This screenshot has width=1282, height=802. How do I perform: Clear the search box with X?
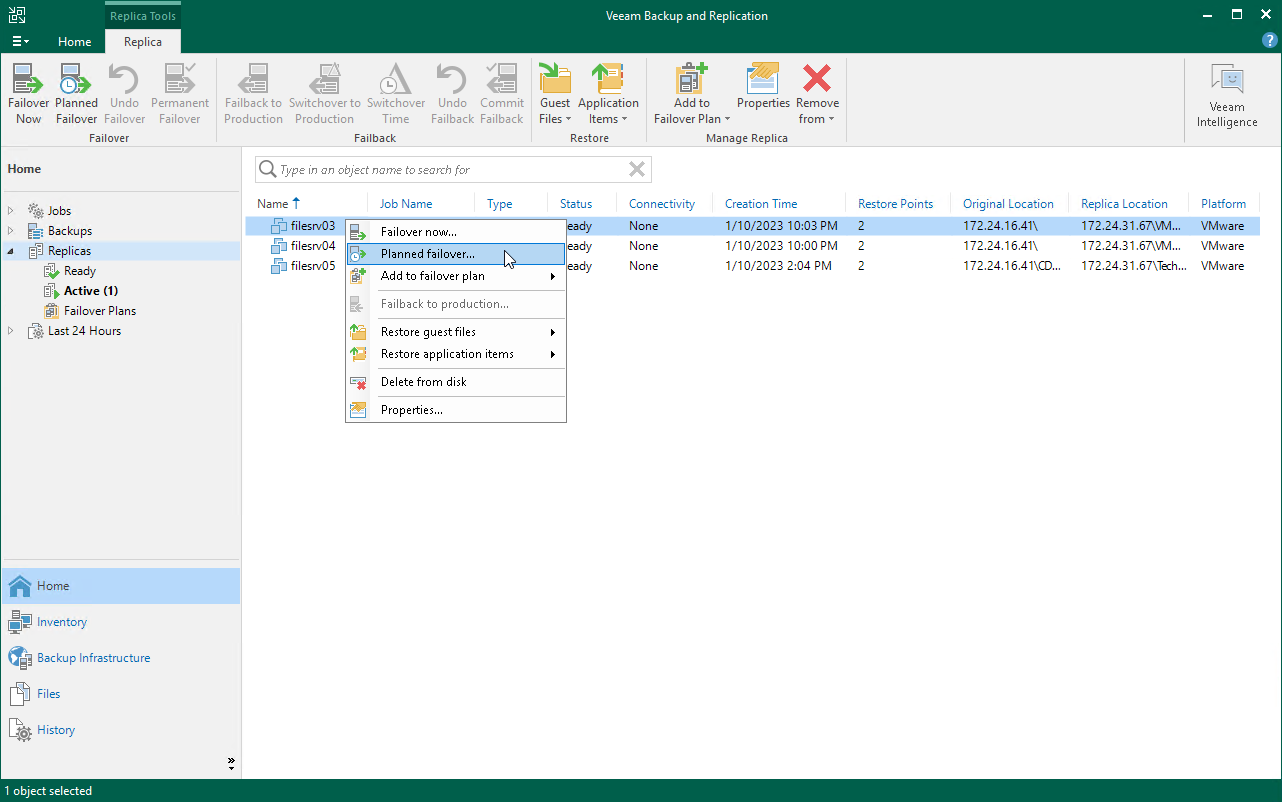click(637, 169)
